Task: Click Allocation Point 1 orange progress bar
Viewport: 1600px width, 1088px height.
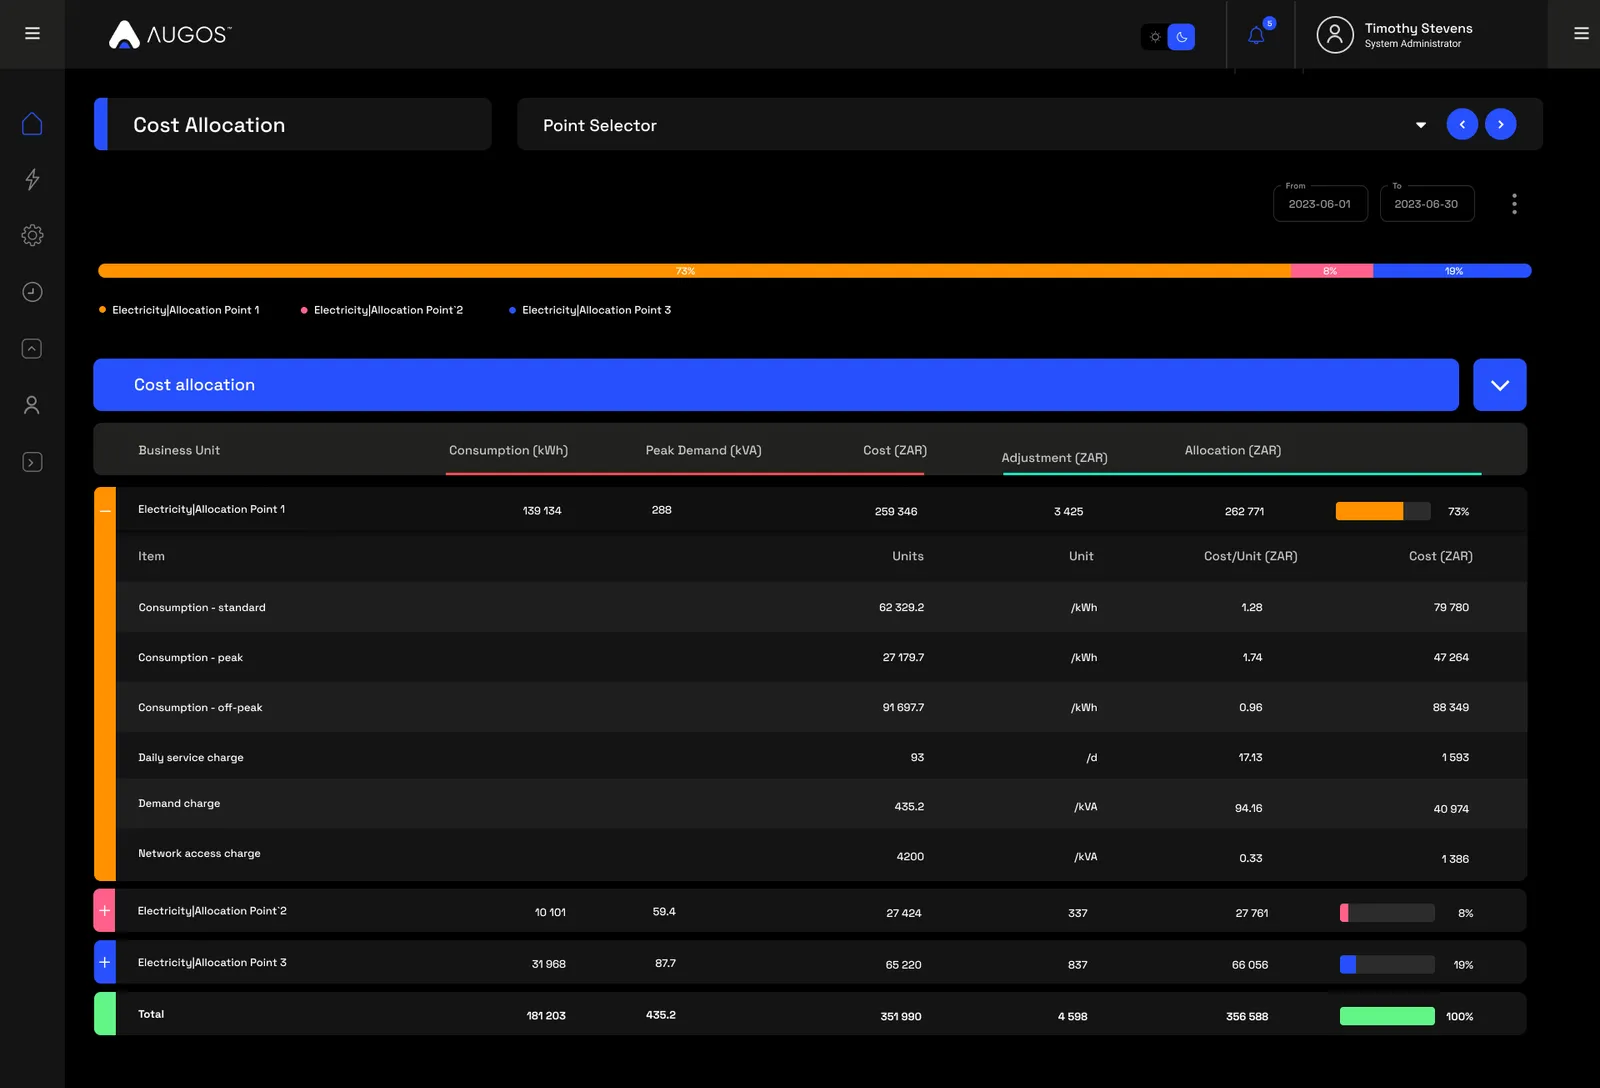Action: [1383, 511]
